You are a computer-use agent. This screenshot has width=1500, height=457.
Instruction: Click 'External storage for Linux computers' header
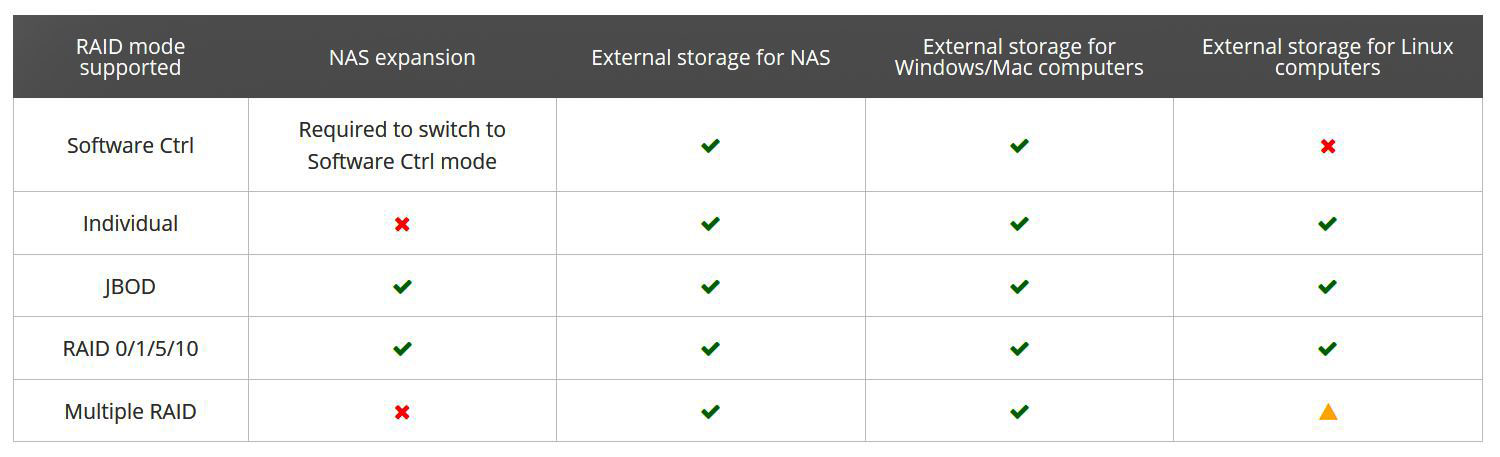tap(1327, 57)
